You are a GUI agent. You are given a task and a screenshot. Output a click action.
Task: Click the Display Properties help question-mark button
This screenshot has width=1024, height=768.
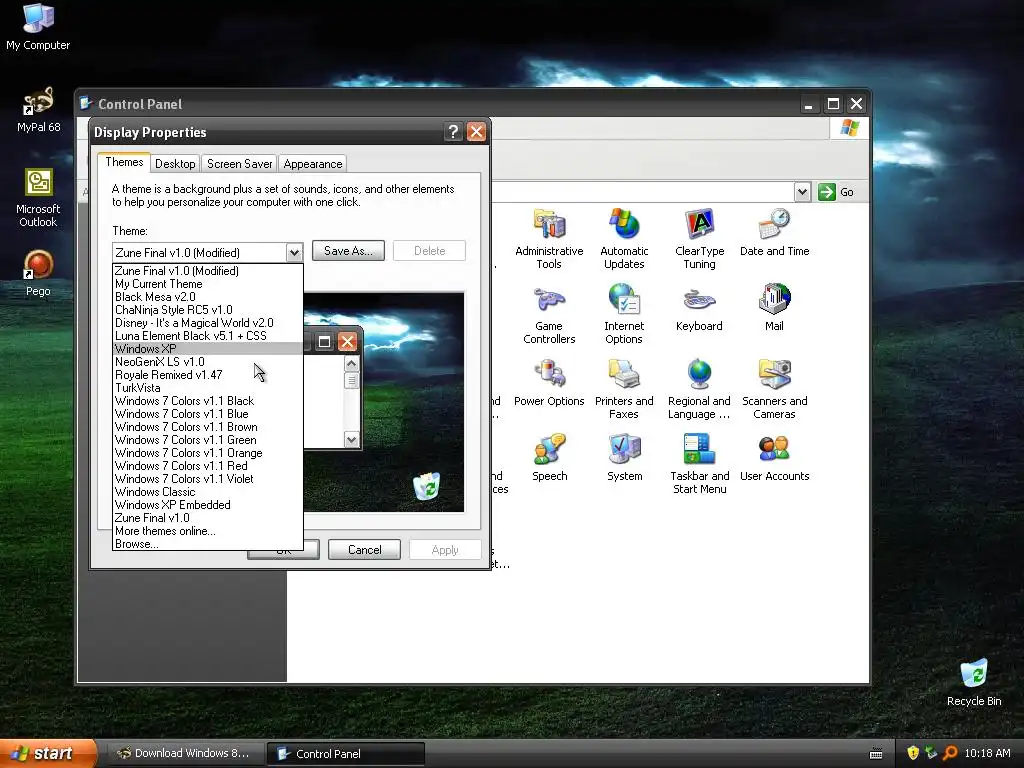point(453,131)
